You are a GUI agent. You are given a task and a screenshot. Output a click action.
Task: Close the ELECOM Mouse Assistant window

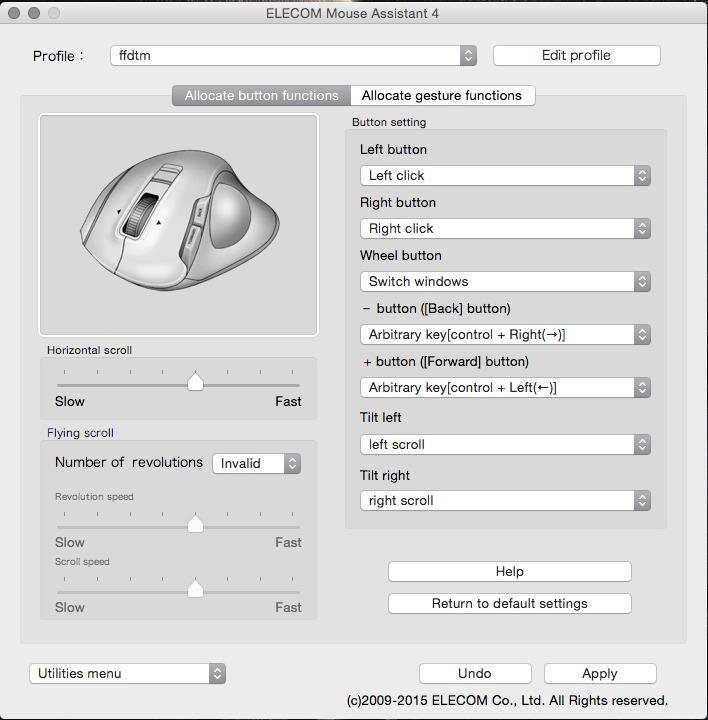coord(14,13)
